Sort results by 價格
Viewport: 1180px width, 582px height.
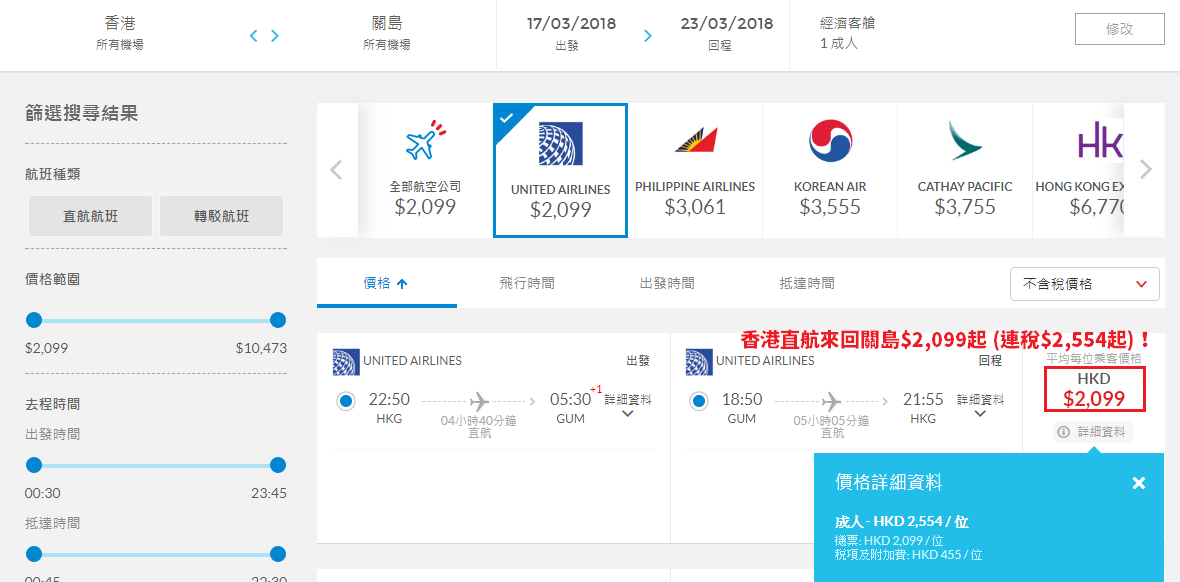pos(386,284)
